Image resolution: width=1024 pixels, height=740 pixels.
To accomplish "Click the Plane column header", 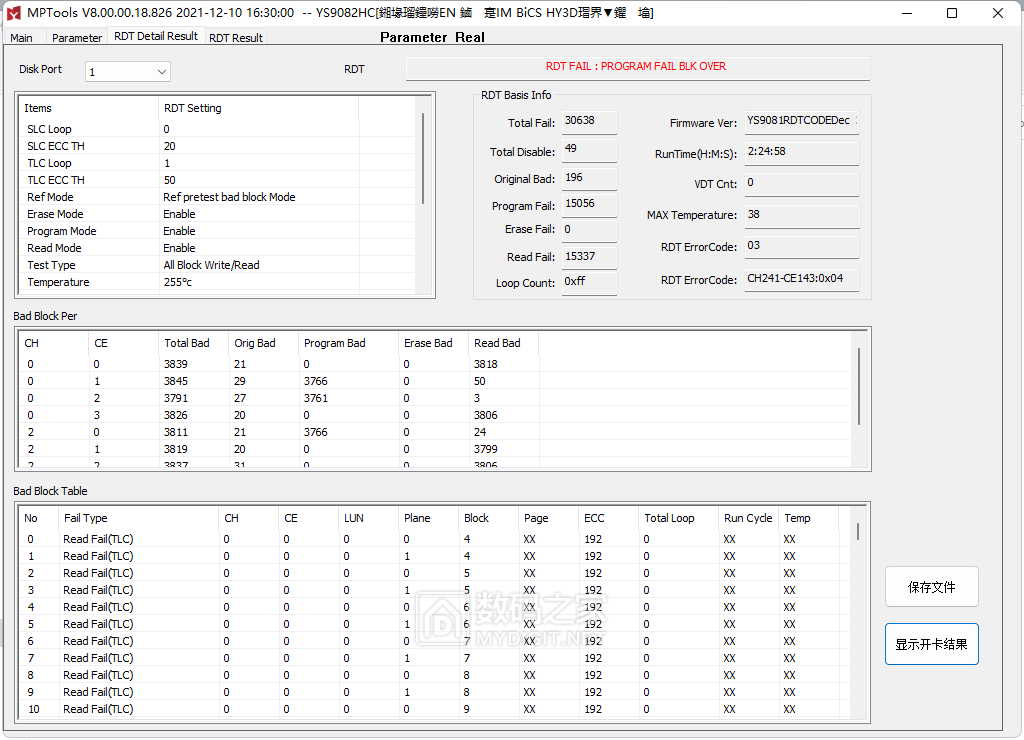I will 428,519.
